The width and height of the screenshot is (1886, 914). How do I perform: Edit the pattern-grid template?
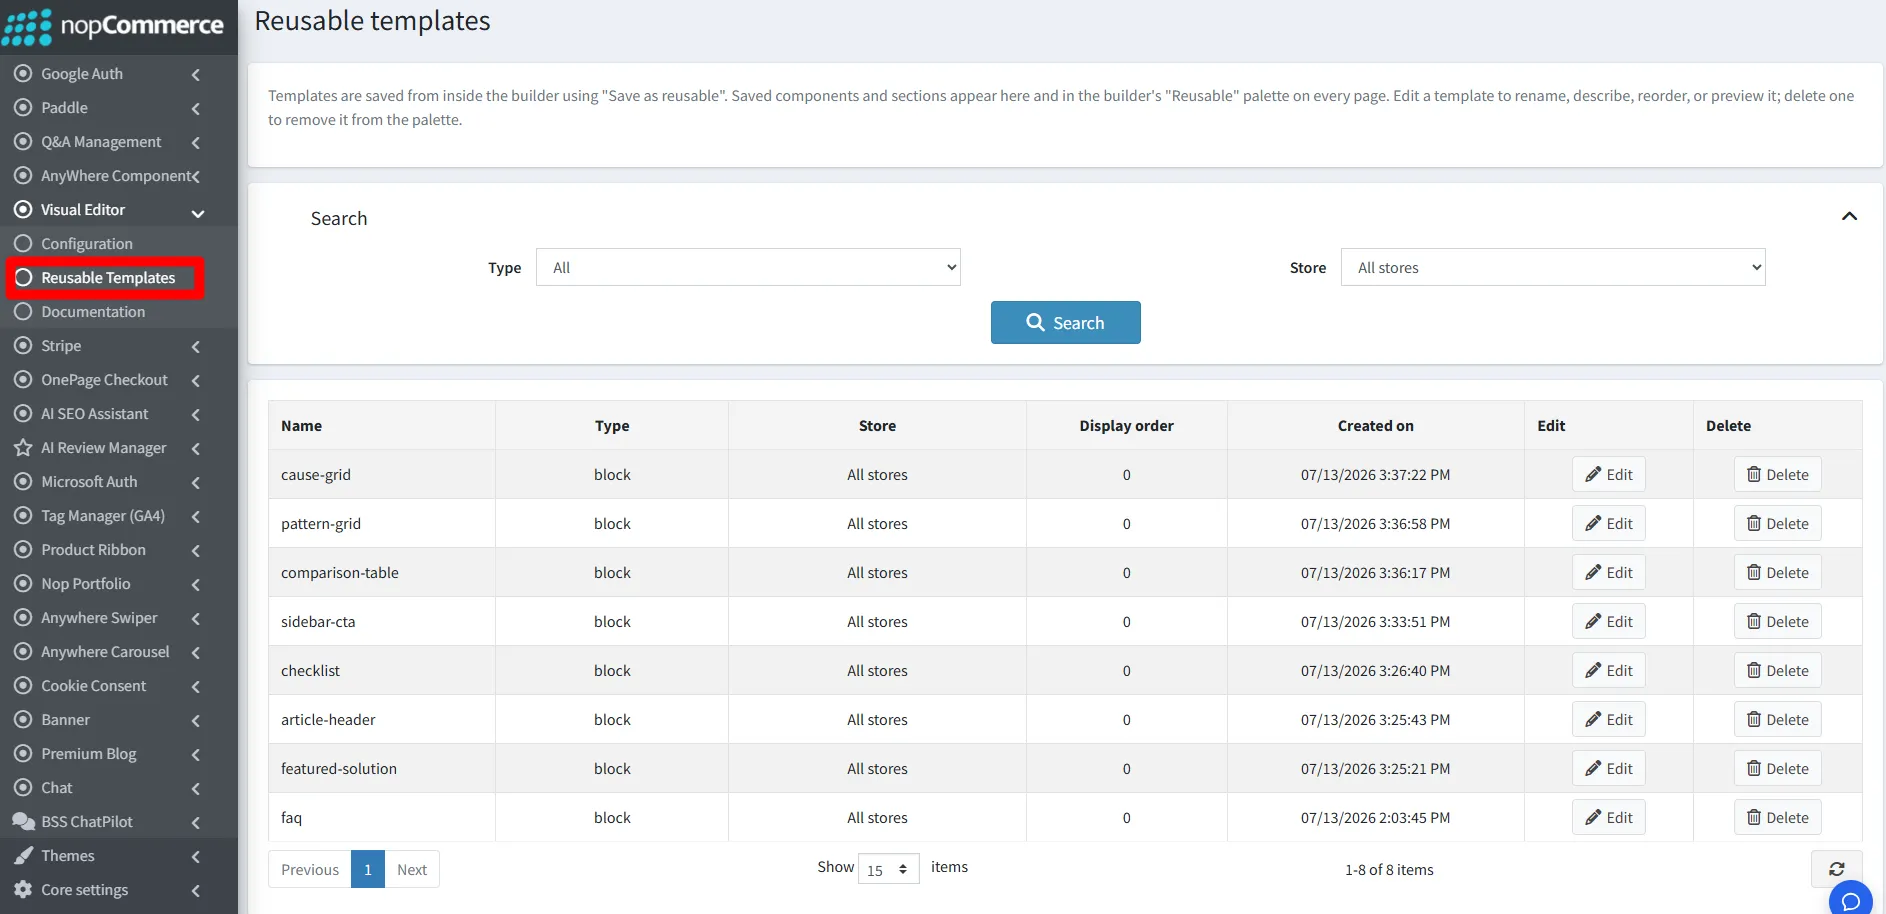pos(1608,523)
